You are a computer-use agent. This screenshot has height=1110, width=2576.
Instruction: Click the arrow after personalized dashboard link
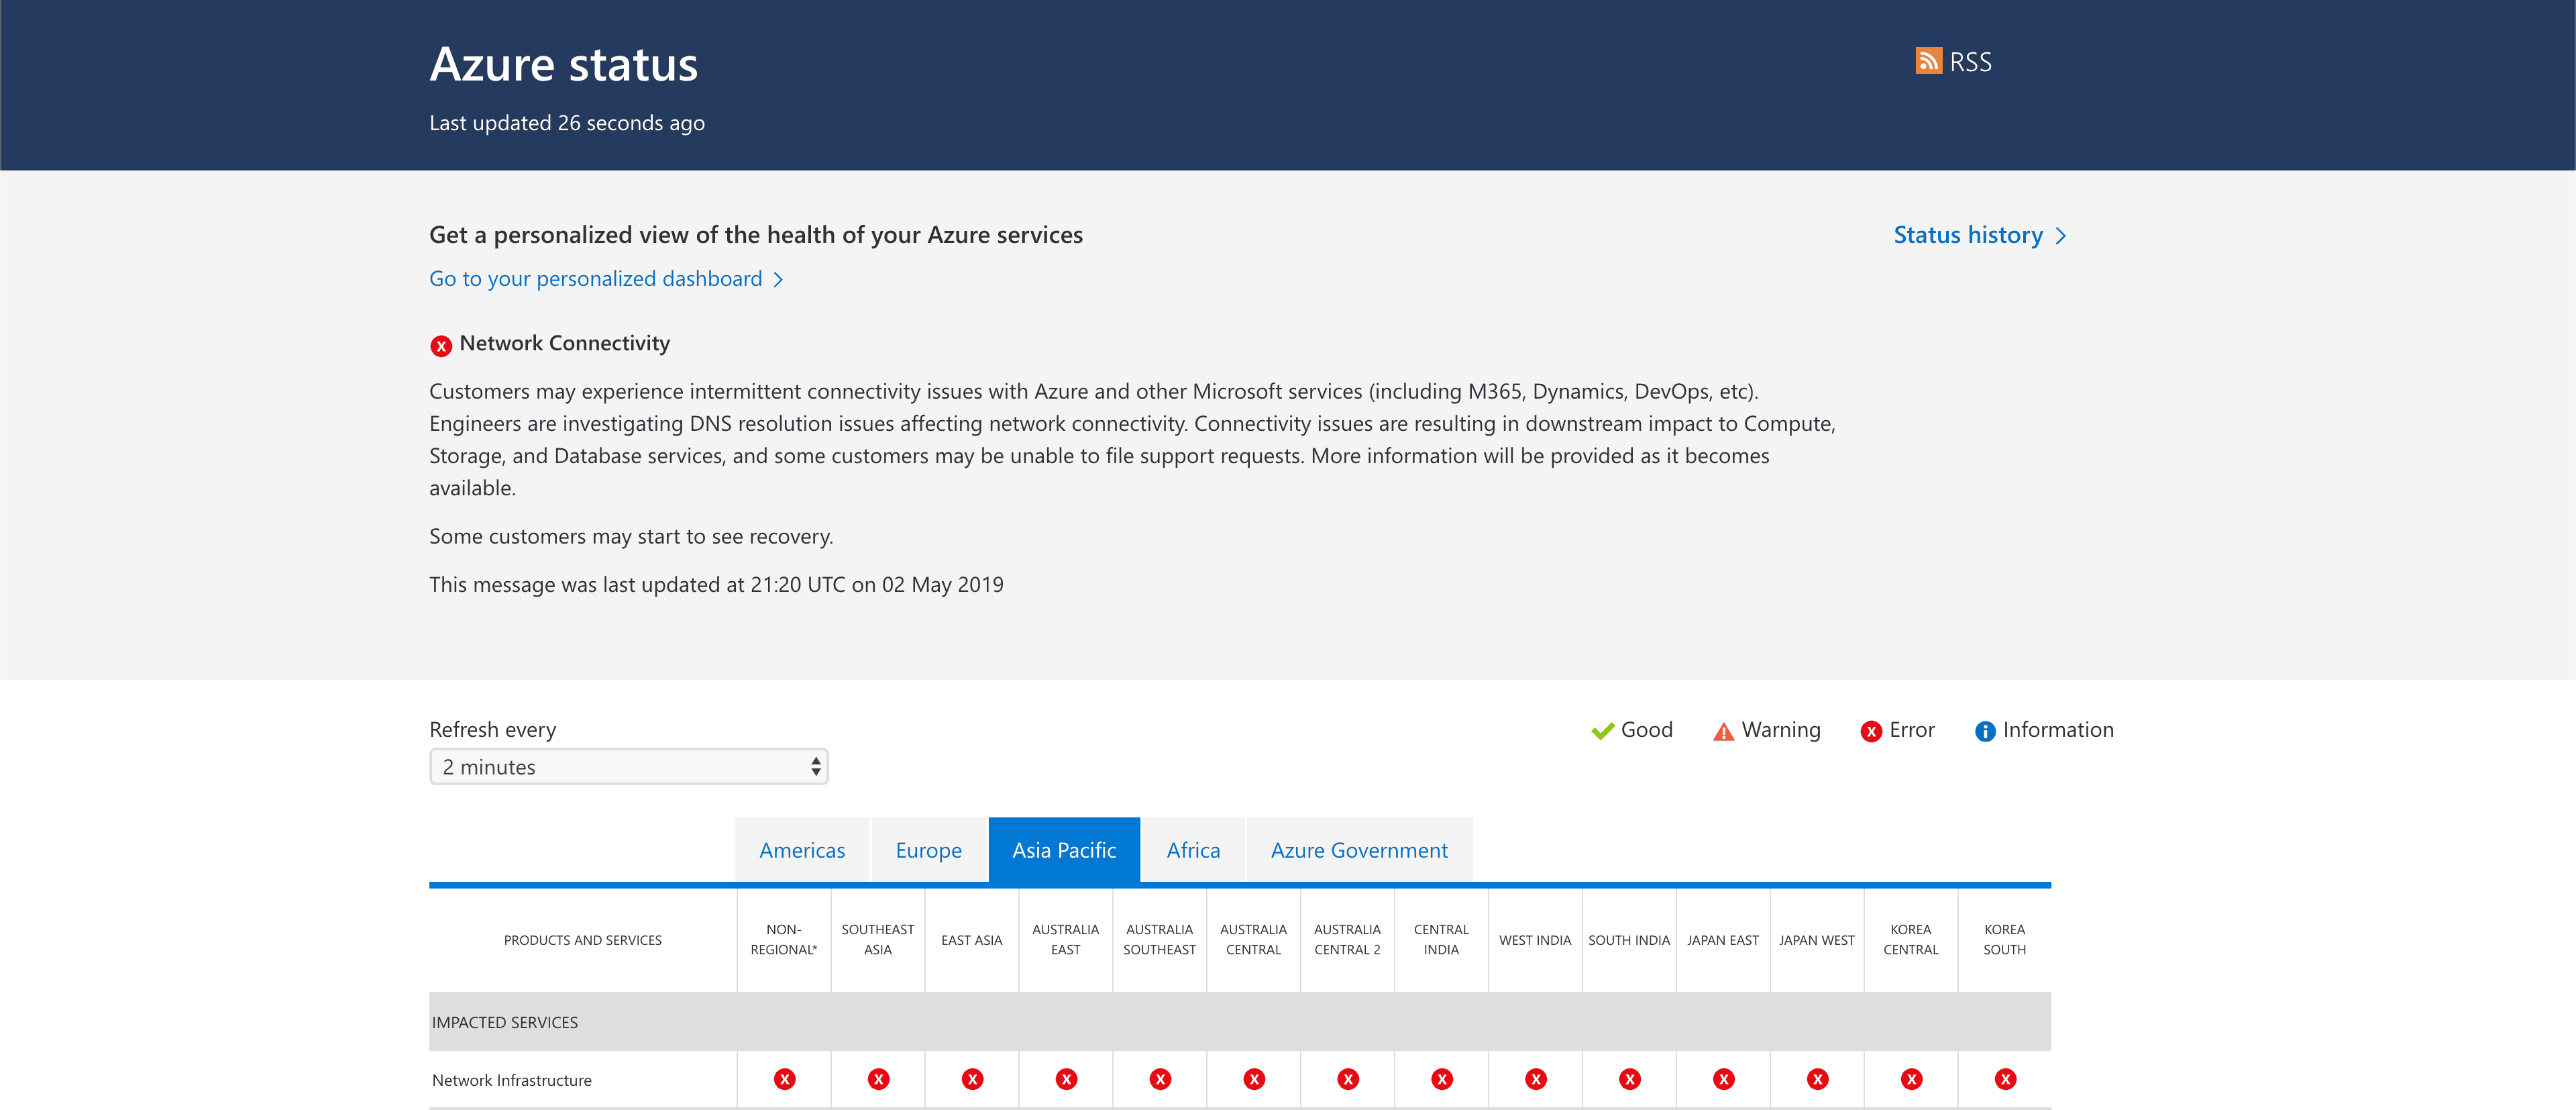point(778,280)
